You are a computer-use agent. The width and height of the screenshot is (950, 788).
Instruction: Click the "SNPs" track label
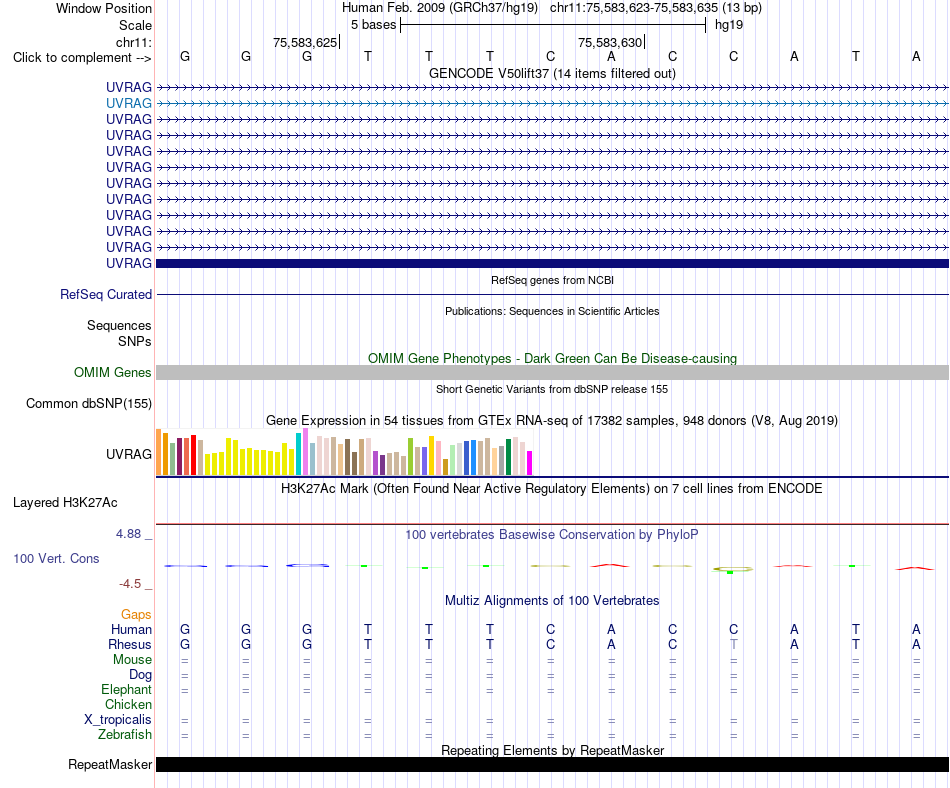point(135,342)
